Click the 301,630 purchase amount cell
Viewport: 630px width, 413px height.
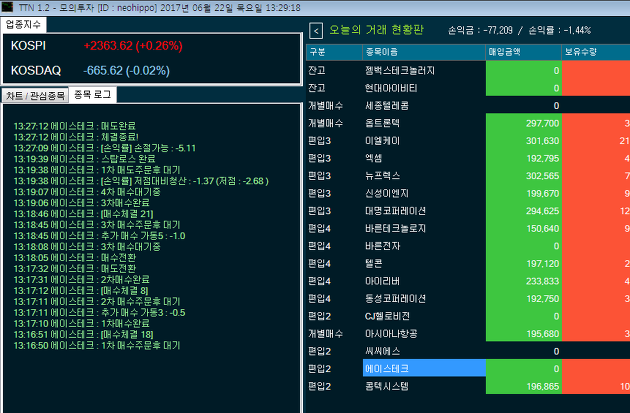pyautogui.click(x=524, y=141)
